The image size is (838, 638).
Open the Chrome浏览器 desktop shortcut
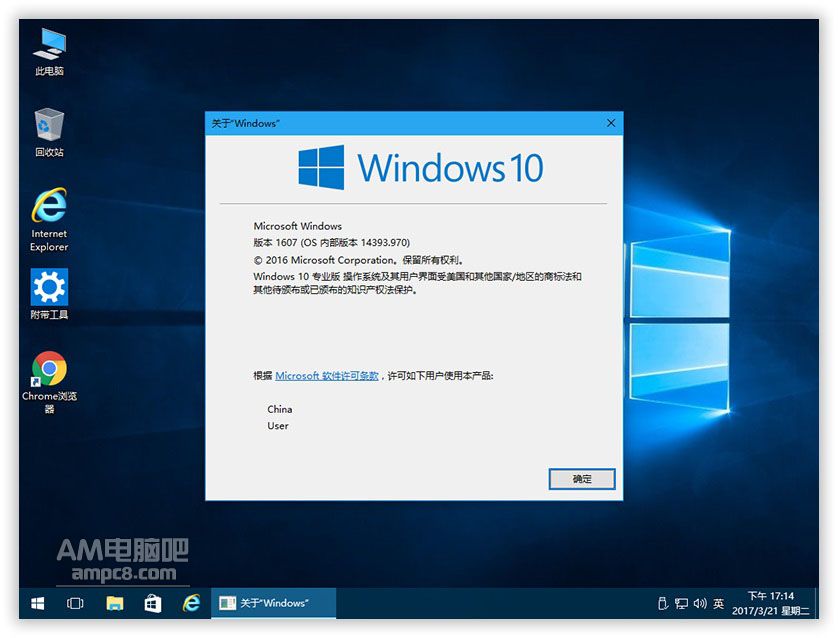pos(49,382)
